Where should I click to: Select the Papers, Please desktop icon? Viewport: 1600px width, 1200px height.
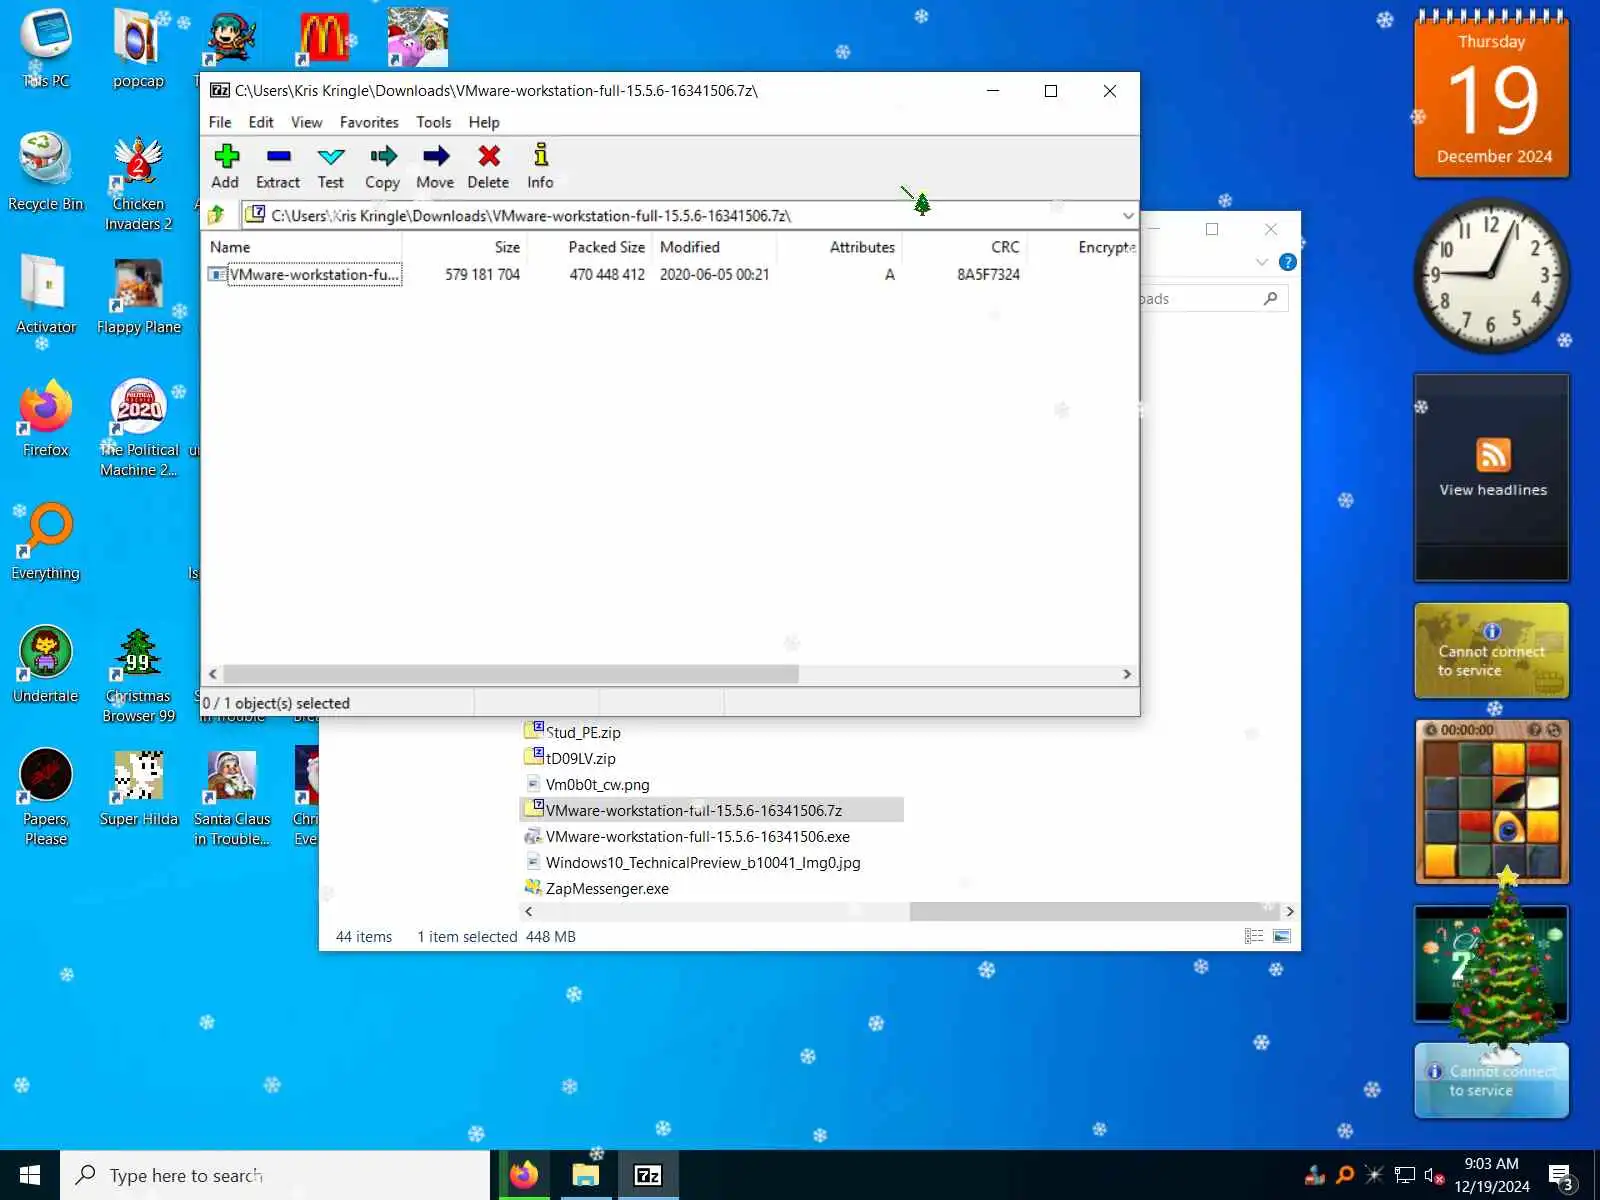point(45,797)
